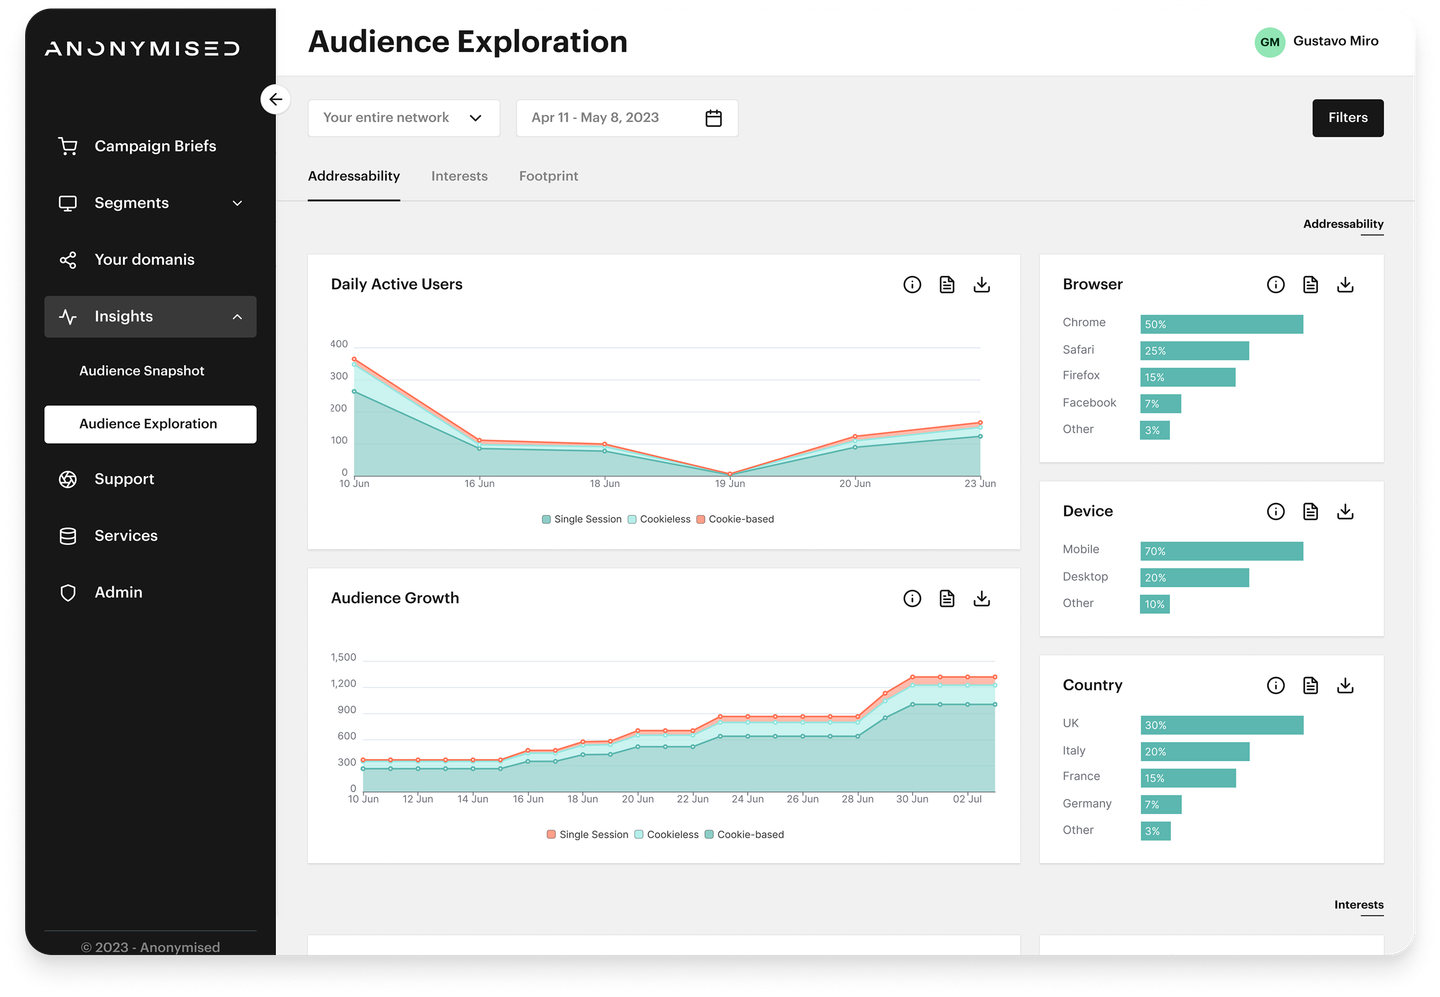Show info for Browser panel
The height and width of the screenshot is (997, 1440).
[1276, 285]
